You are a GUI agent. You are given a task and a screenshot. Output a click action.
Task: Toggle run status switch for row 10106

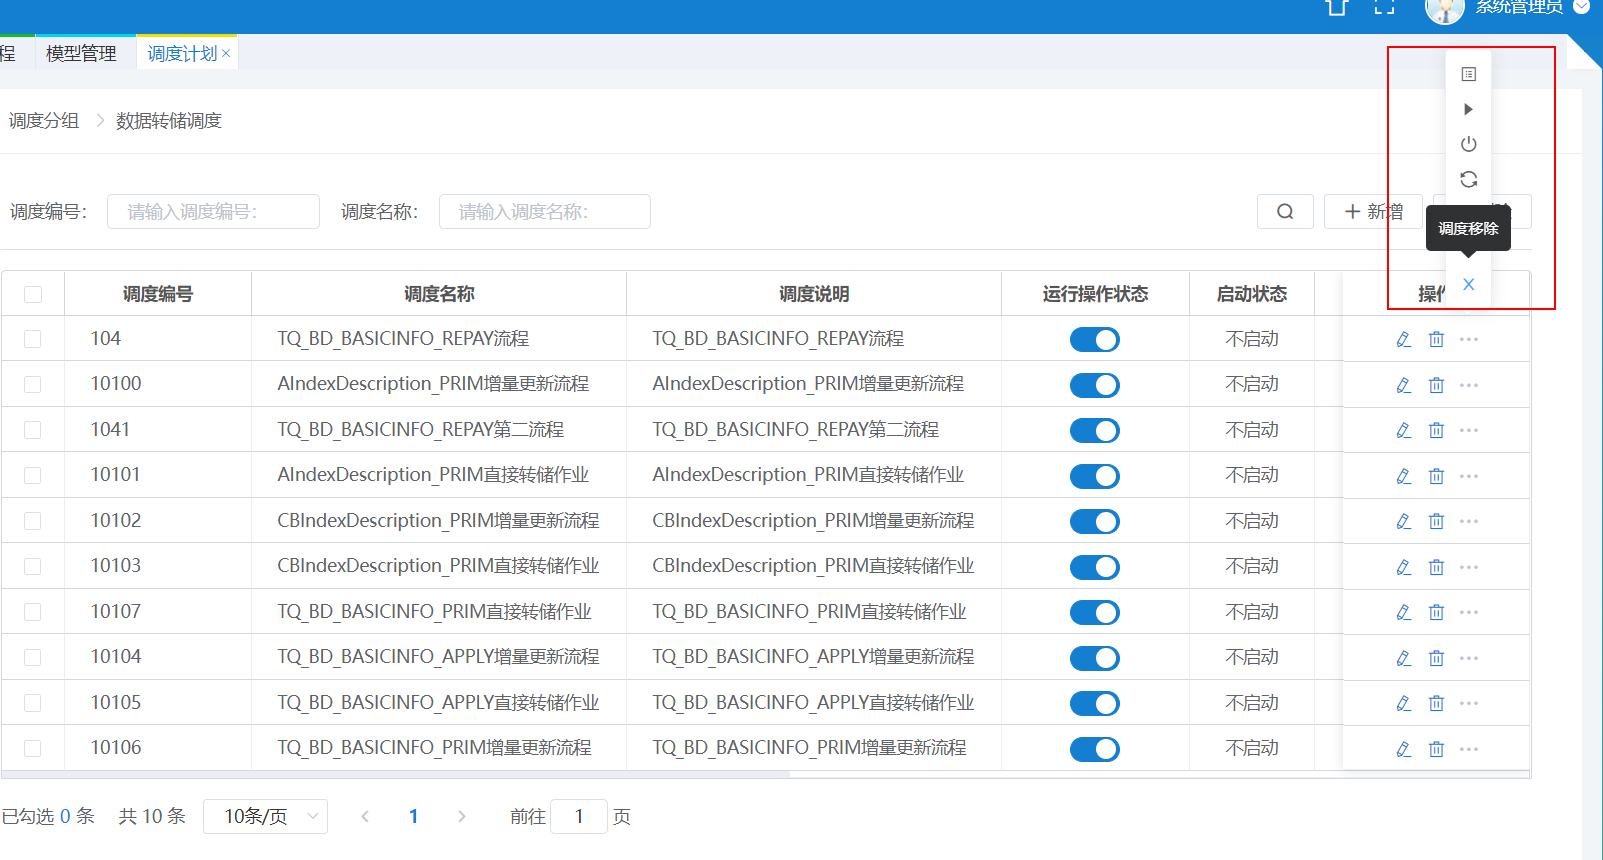pyautogui.click(x=1095, y=749)
